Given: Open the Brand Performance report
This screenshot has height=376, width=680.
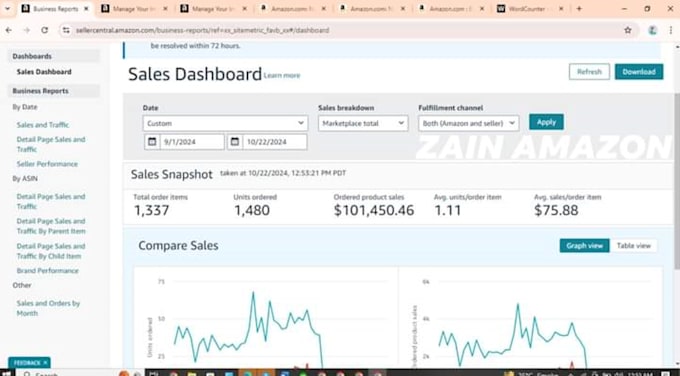Looking at the screenshot, I should pyautogui.click(x=48, y=271).
